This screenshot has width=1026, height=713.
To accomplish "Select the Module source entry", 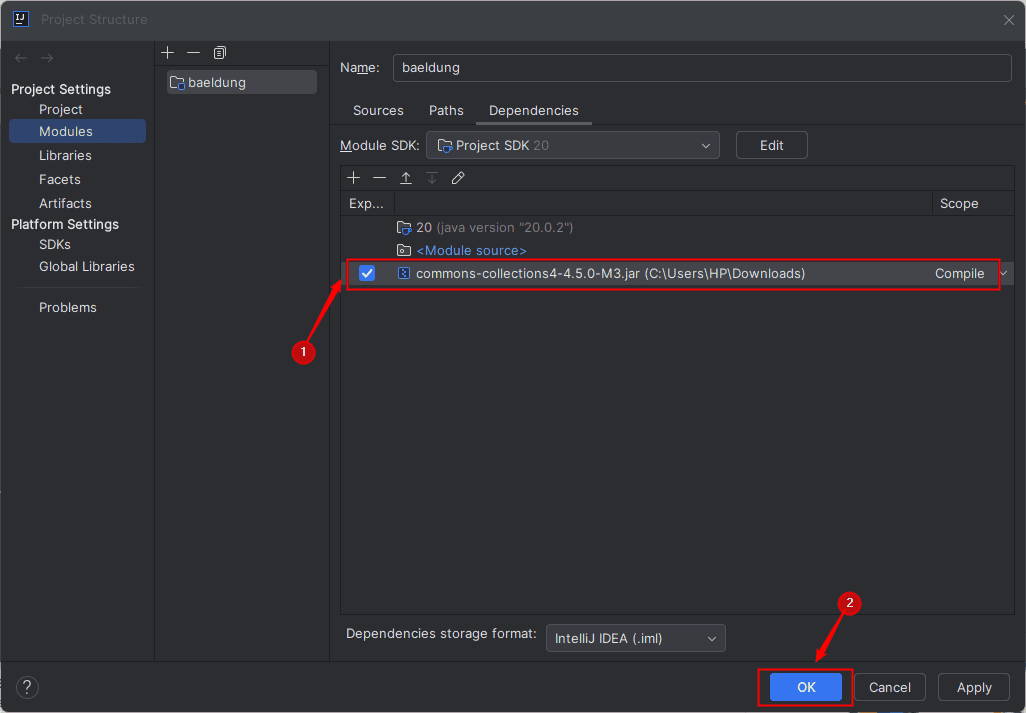I will [x=677, y=251].
